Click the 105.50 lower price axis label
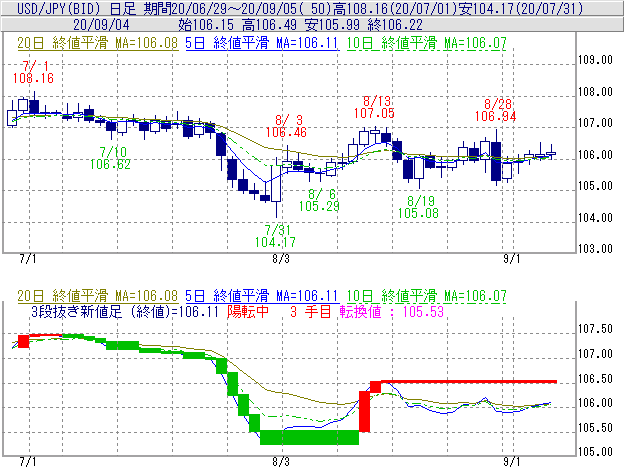Image resolution: width=624 pixels, height=474 pixels. tap(595, 428)
